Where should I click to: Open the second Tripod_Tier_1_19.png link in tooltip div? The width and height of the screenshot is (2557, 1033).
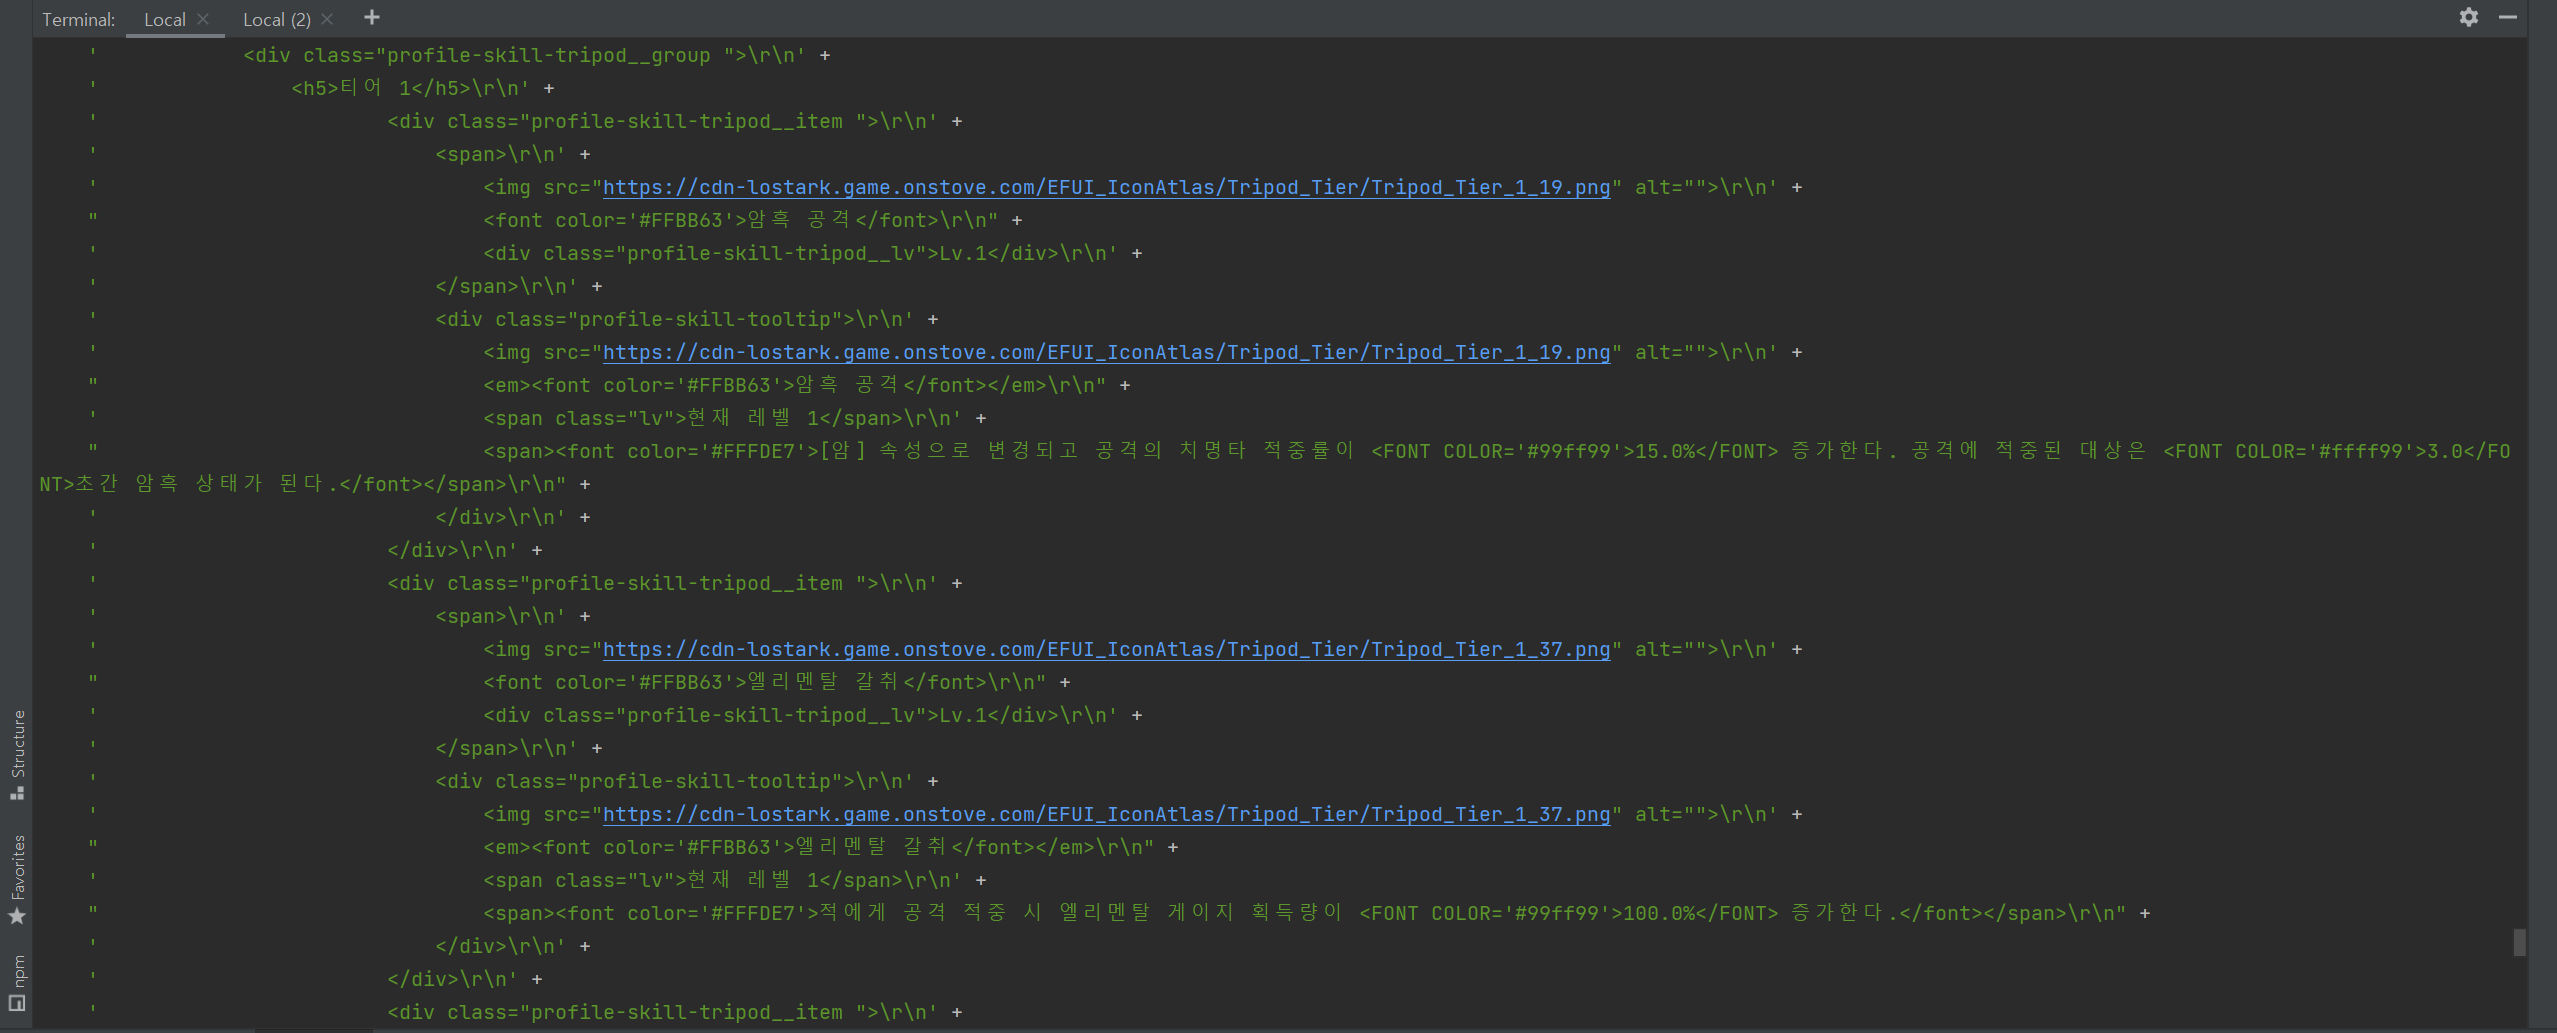1106,353
